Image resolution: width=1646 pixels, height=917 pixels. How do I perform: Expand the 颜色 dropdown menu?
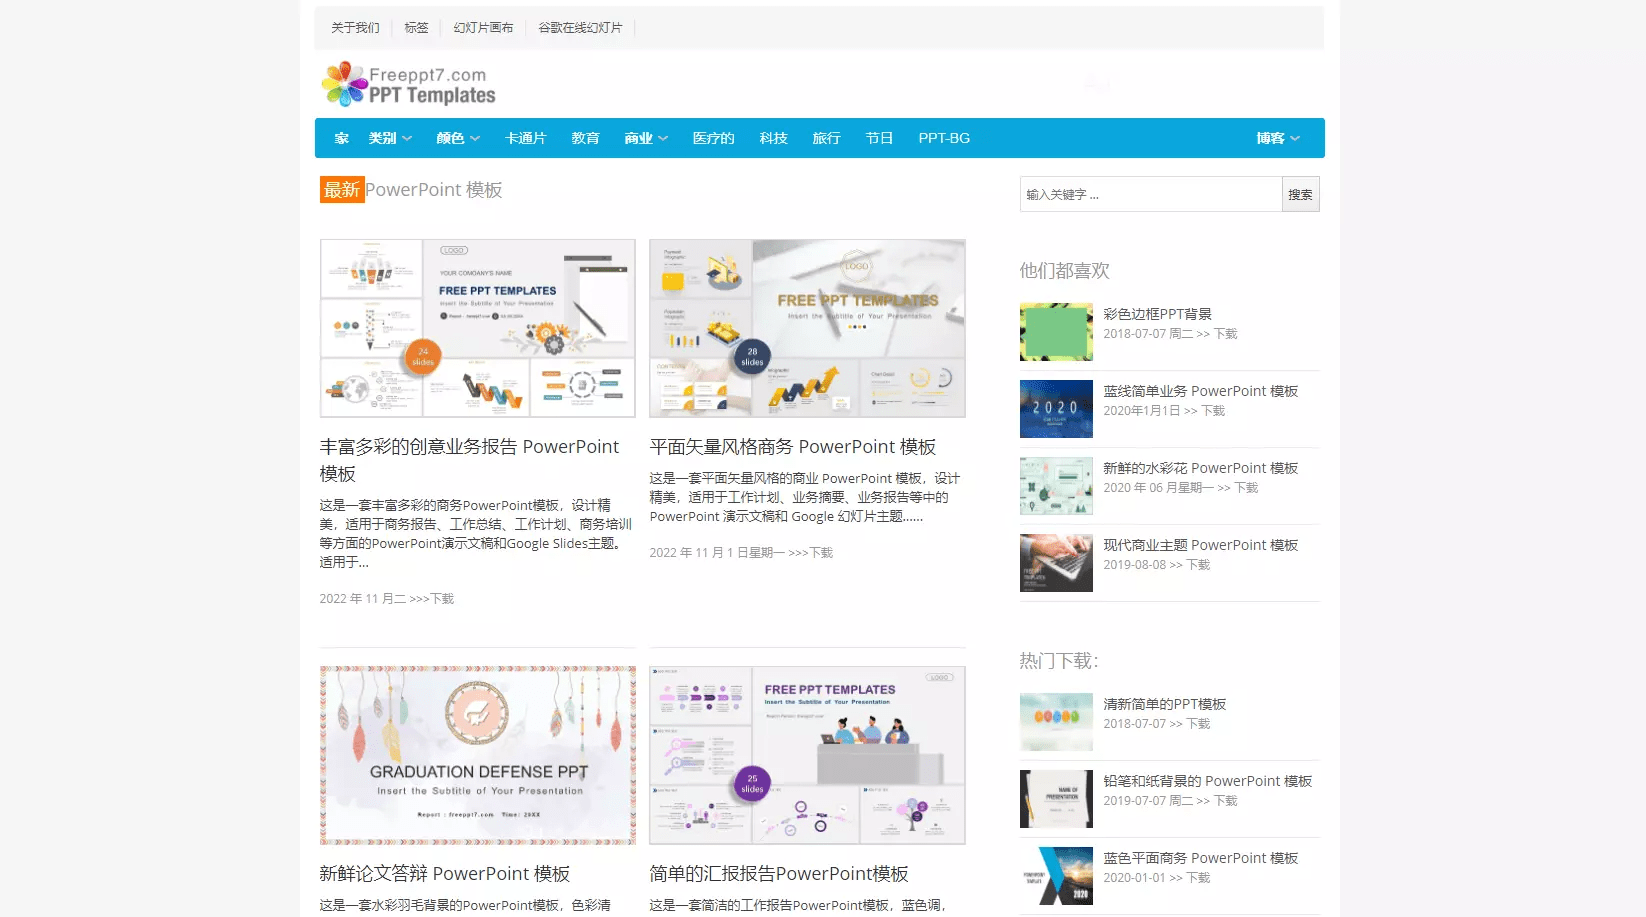pyautogui.click(x=458, y=138)
